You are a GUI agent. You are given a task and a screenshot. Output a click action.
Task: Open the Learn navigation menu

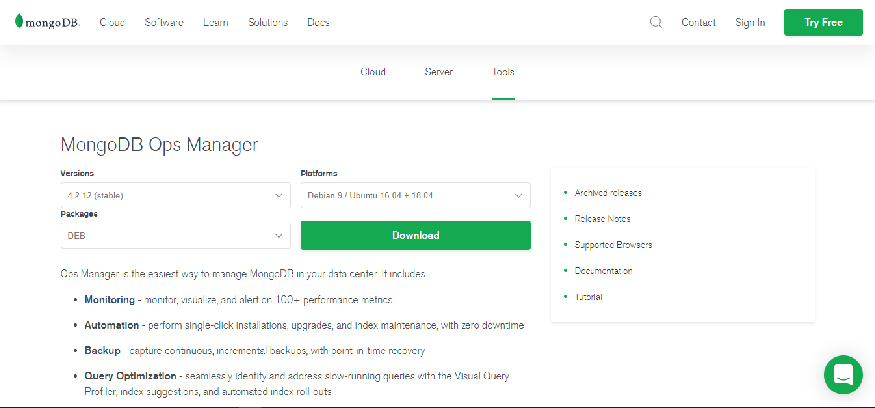pyautogui.click(x=216, y=22)
